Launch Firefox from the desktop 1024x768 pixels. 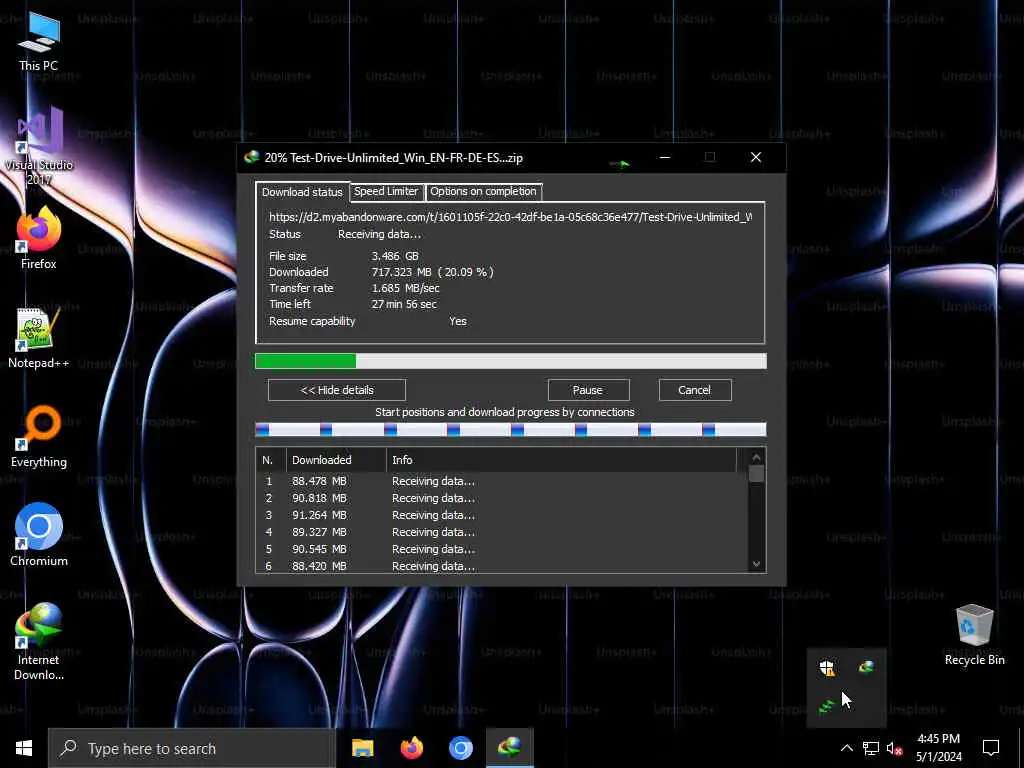39,238
